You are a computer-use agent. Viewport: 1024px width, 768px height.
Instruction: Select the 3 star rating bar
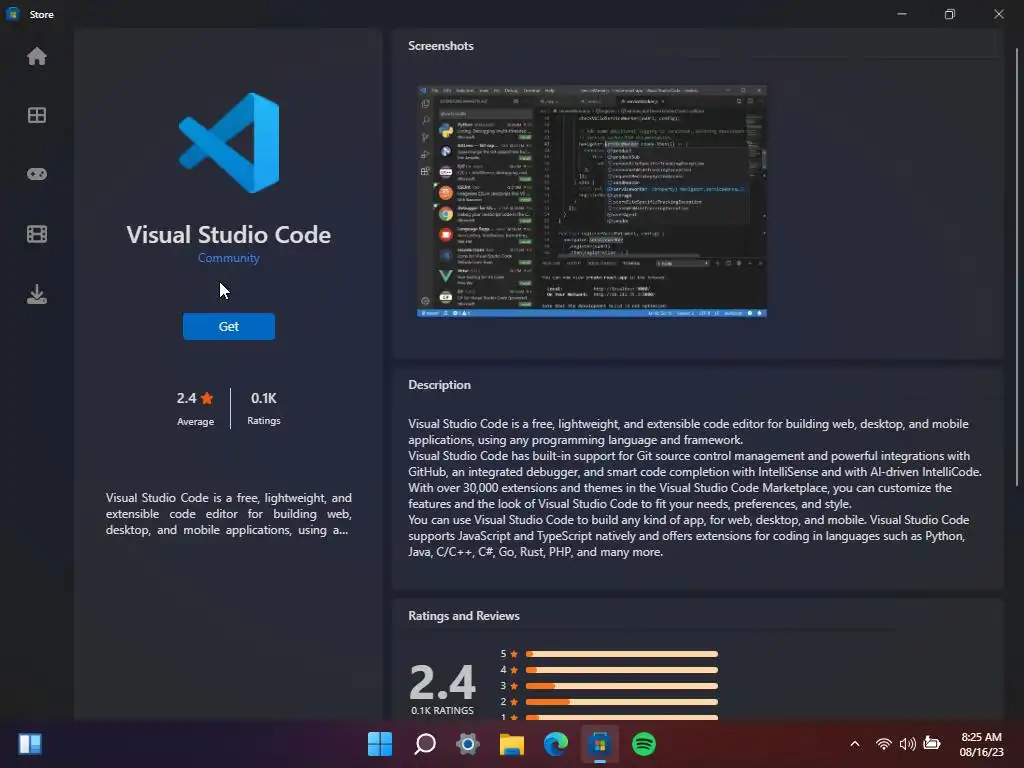click(622, 686)
